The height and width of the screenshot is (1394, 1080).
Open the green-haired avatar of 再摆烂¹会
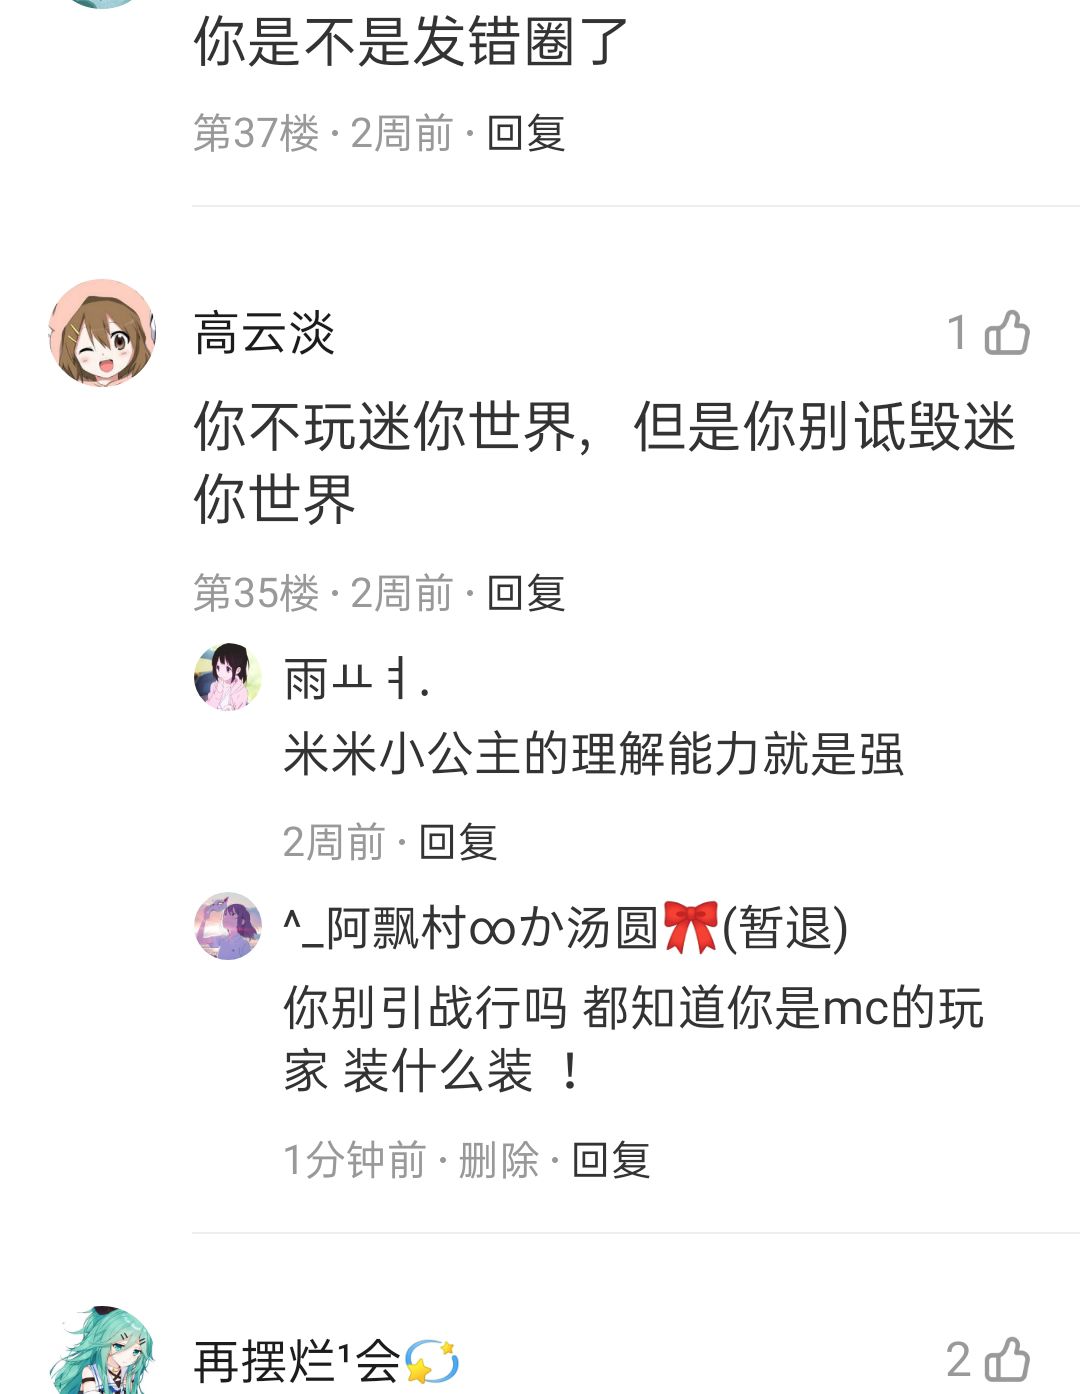tap(102, 1350)
